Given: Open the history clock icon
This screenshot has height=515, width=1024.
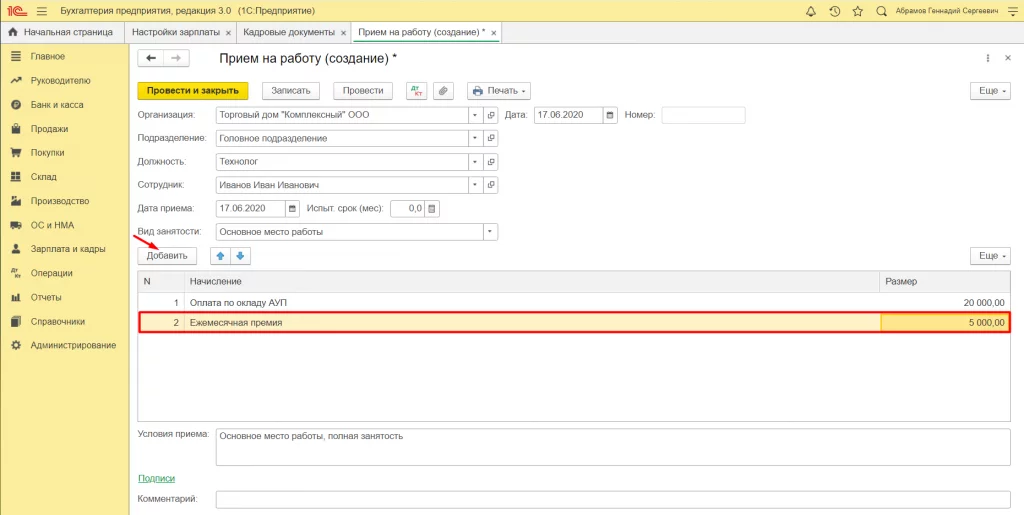Looking at the screenshot, I should coord(835,11).
